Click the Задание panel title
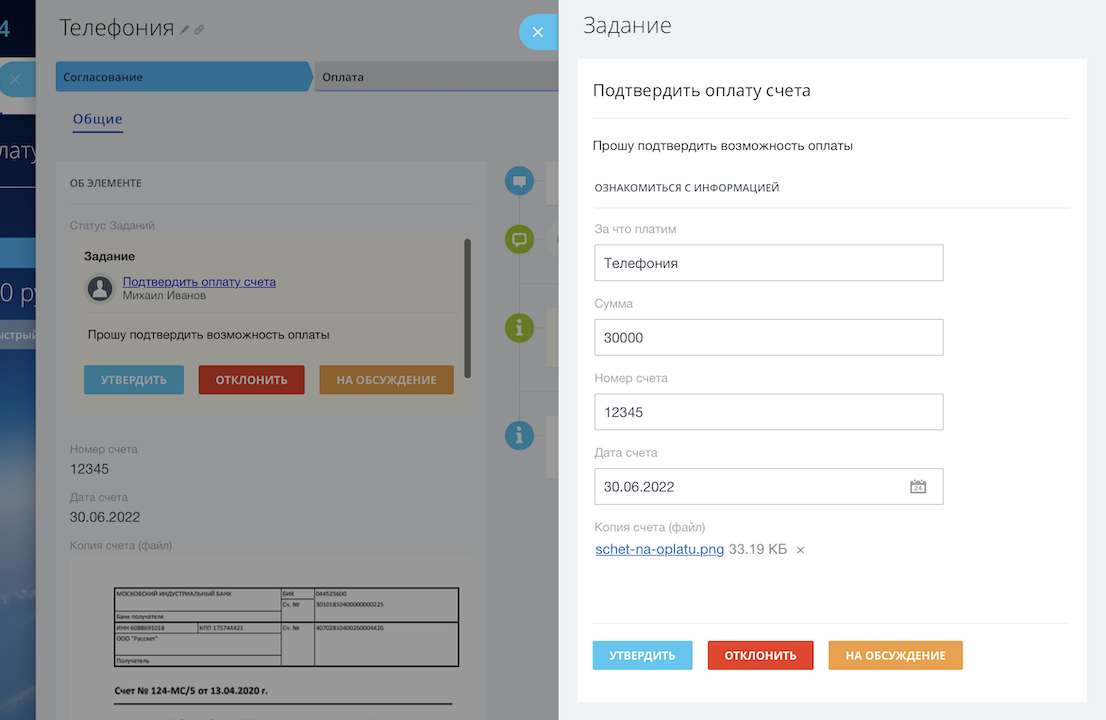Image resolution: width=1106 pixels, height=720 pixels. pos(627,25)
